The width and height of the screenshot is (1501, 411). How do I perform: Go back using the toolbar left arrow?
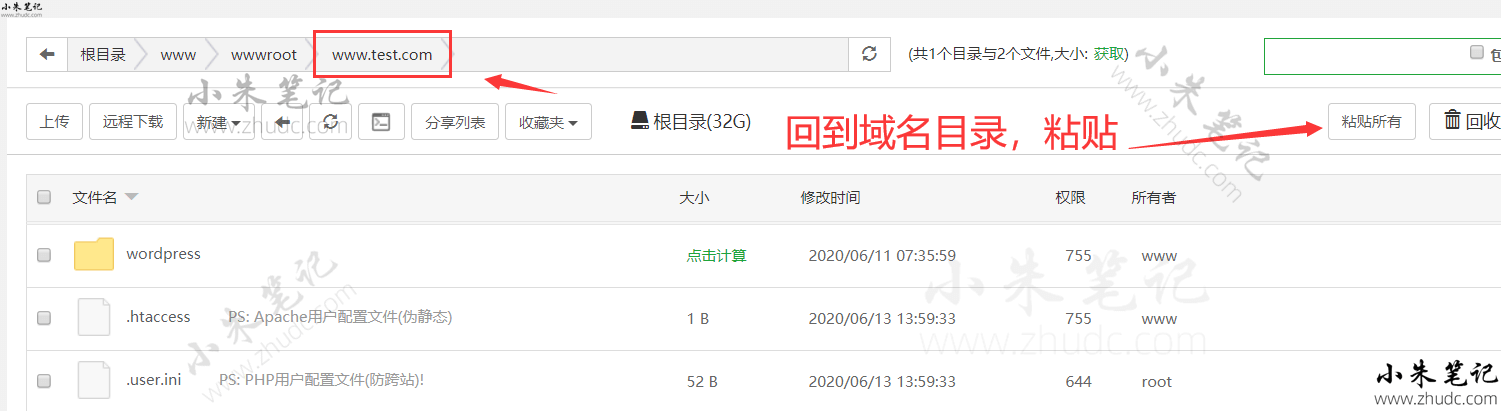click(x=282, y=122)
